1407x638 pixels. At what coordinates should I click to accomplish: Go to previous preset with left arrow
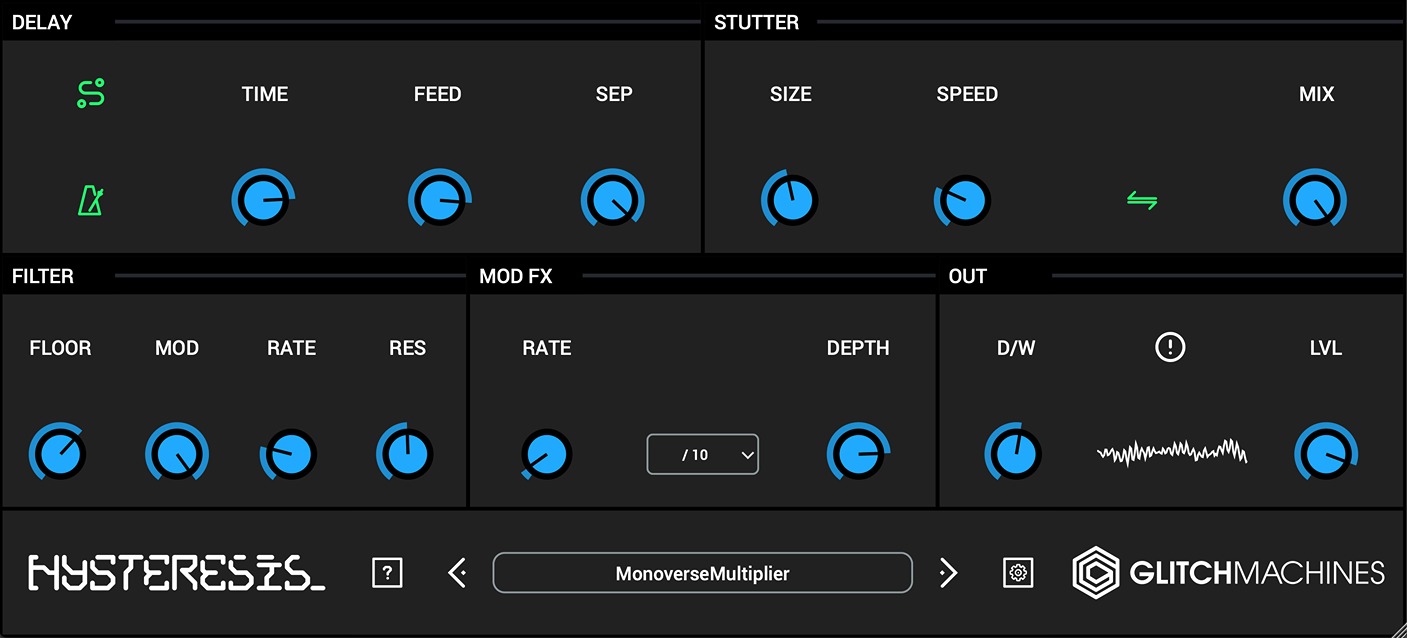tap(458, 573)
